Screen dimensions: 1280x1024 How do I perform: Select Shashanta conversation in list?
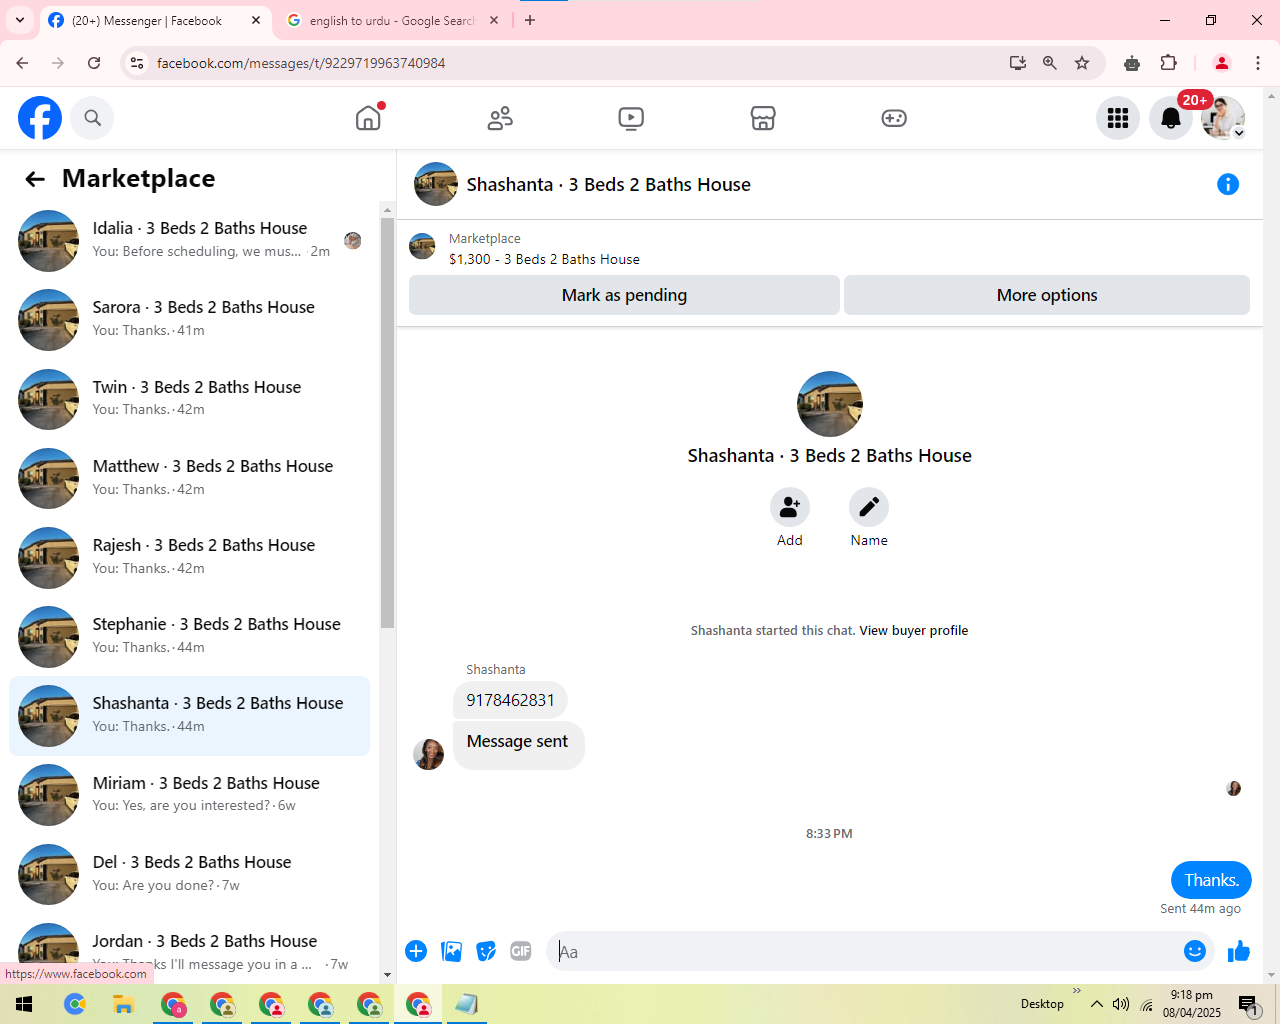(x=190, y=716)
